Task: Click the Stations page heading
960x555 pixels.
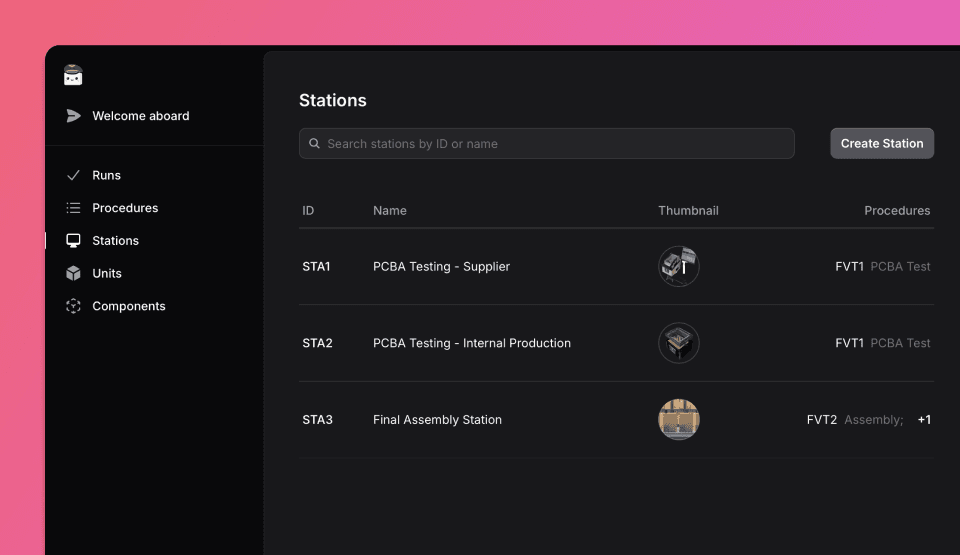Action: point(332,100)
